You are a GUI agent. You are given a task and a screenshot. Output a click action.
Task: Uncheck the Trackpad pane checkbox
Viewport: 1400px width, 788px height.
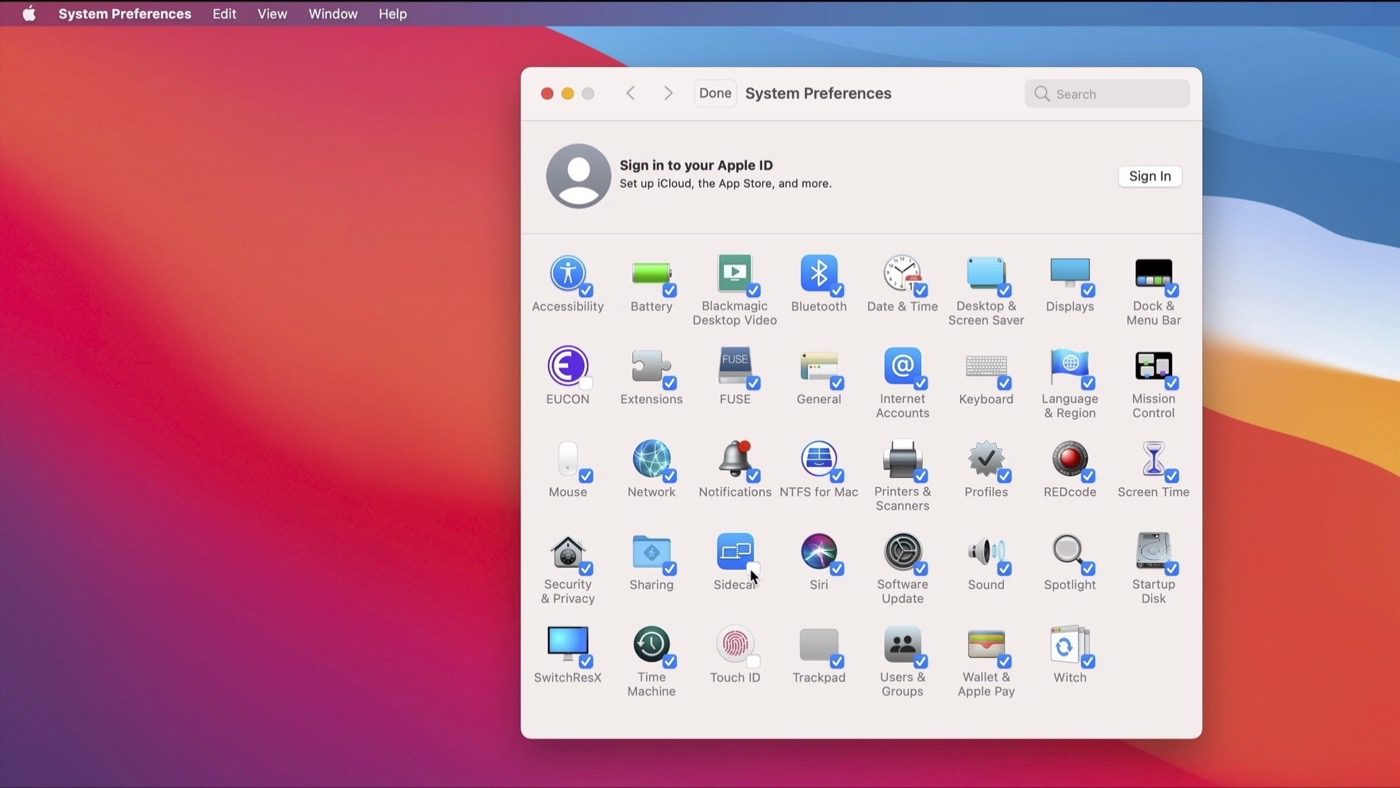837,661
